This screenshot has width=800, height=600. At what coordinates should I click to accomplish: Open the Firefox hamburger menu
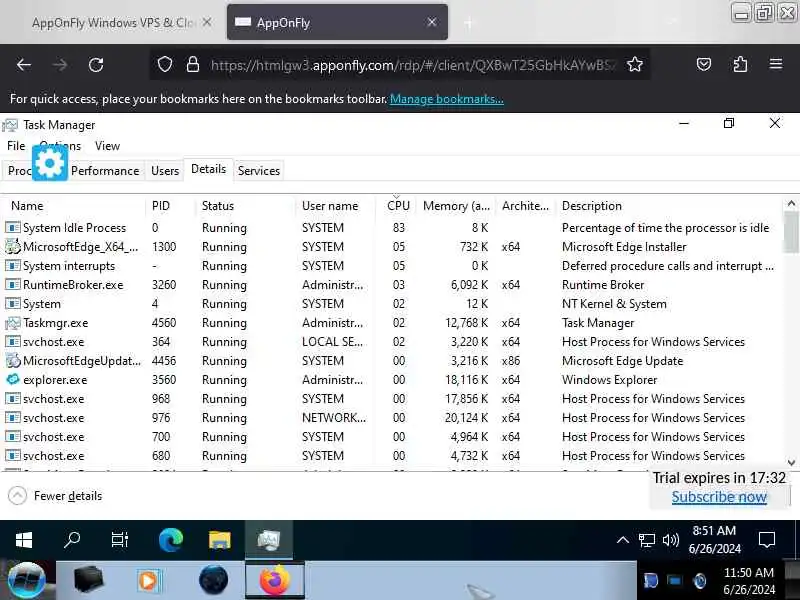[776, 64]
